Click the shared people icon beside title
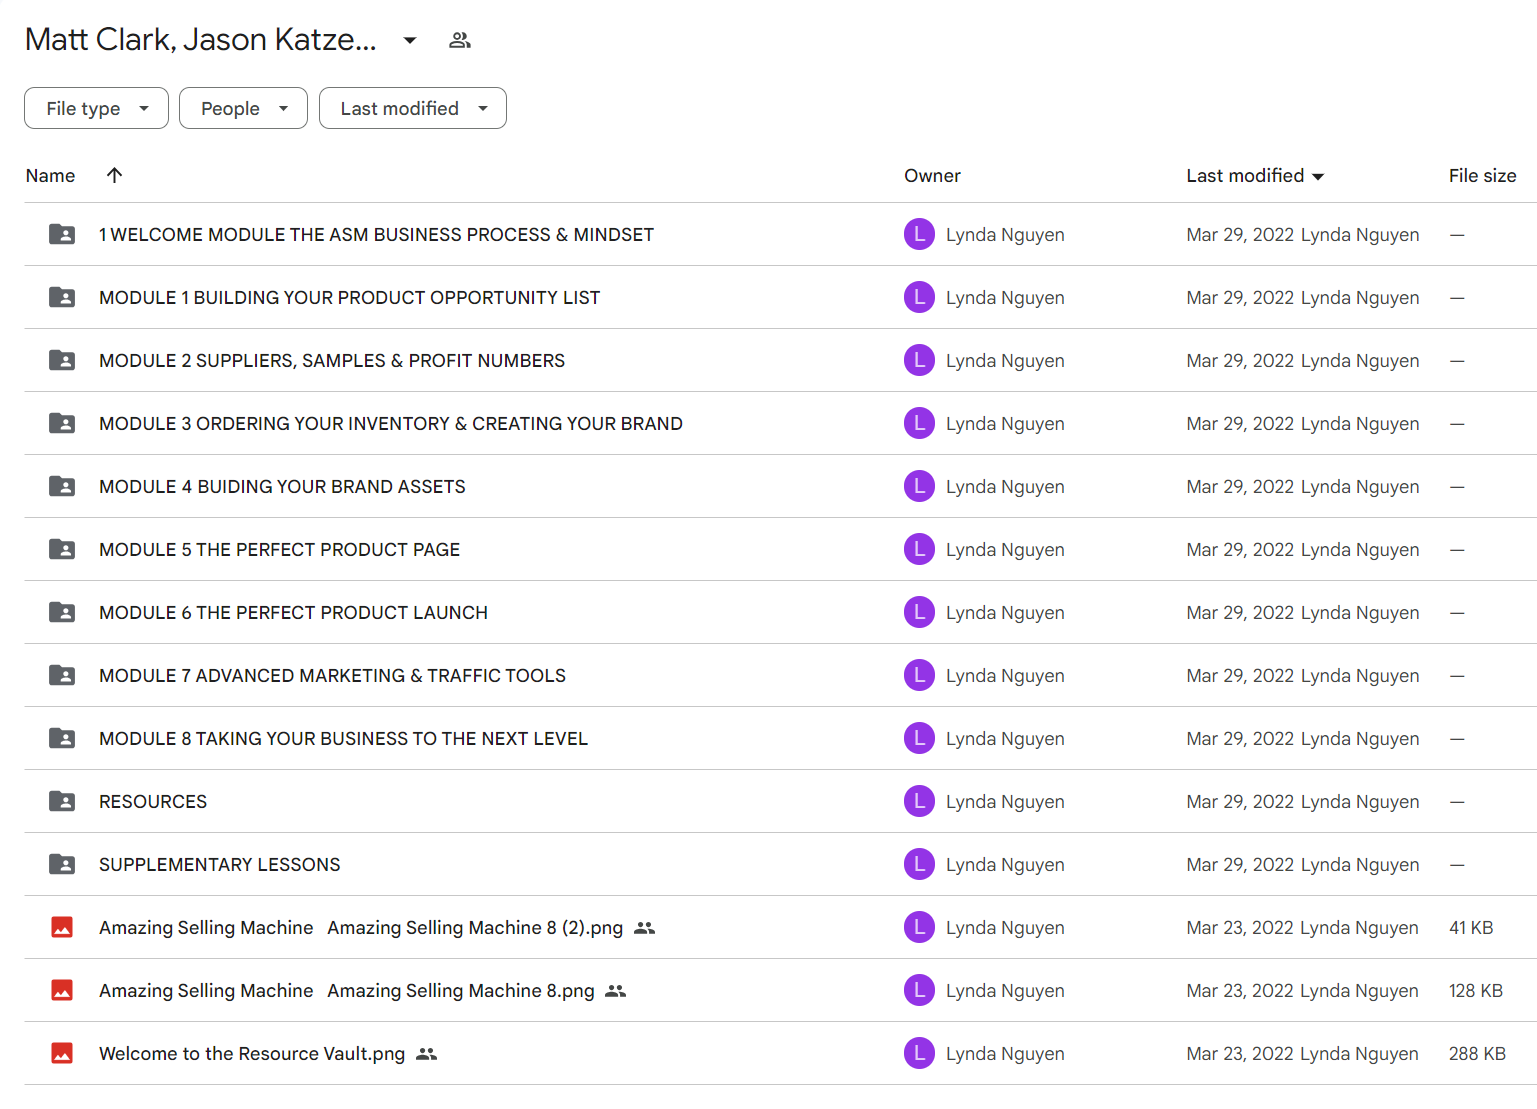Screen dimensions: 1537x1109 click(x=460, y=40)
